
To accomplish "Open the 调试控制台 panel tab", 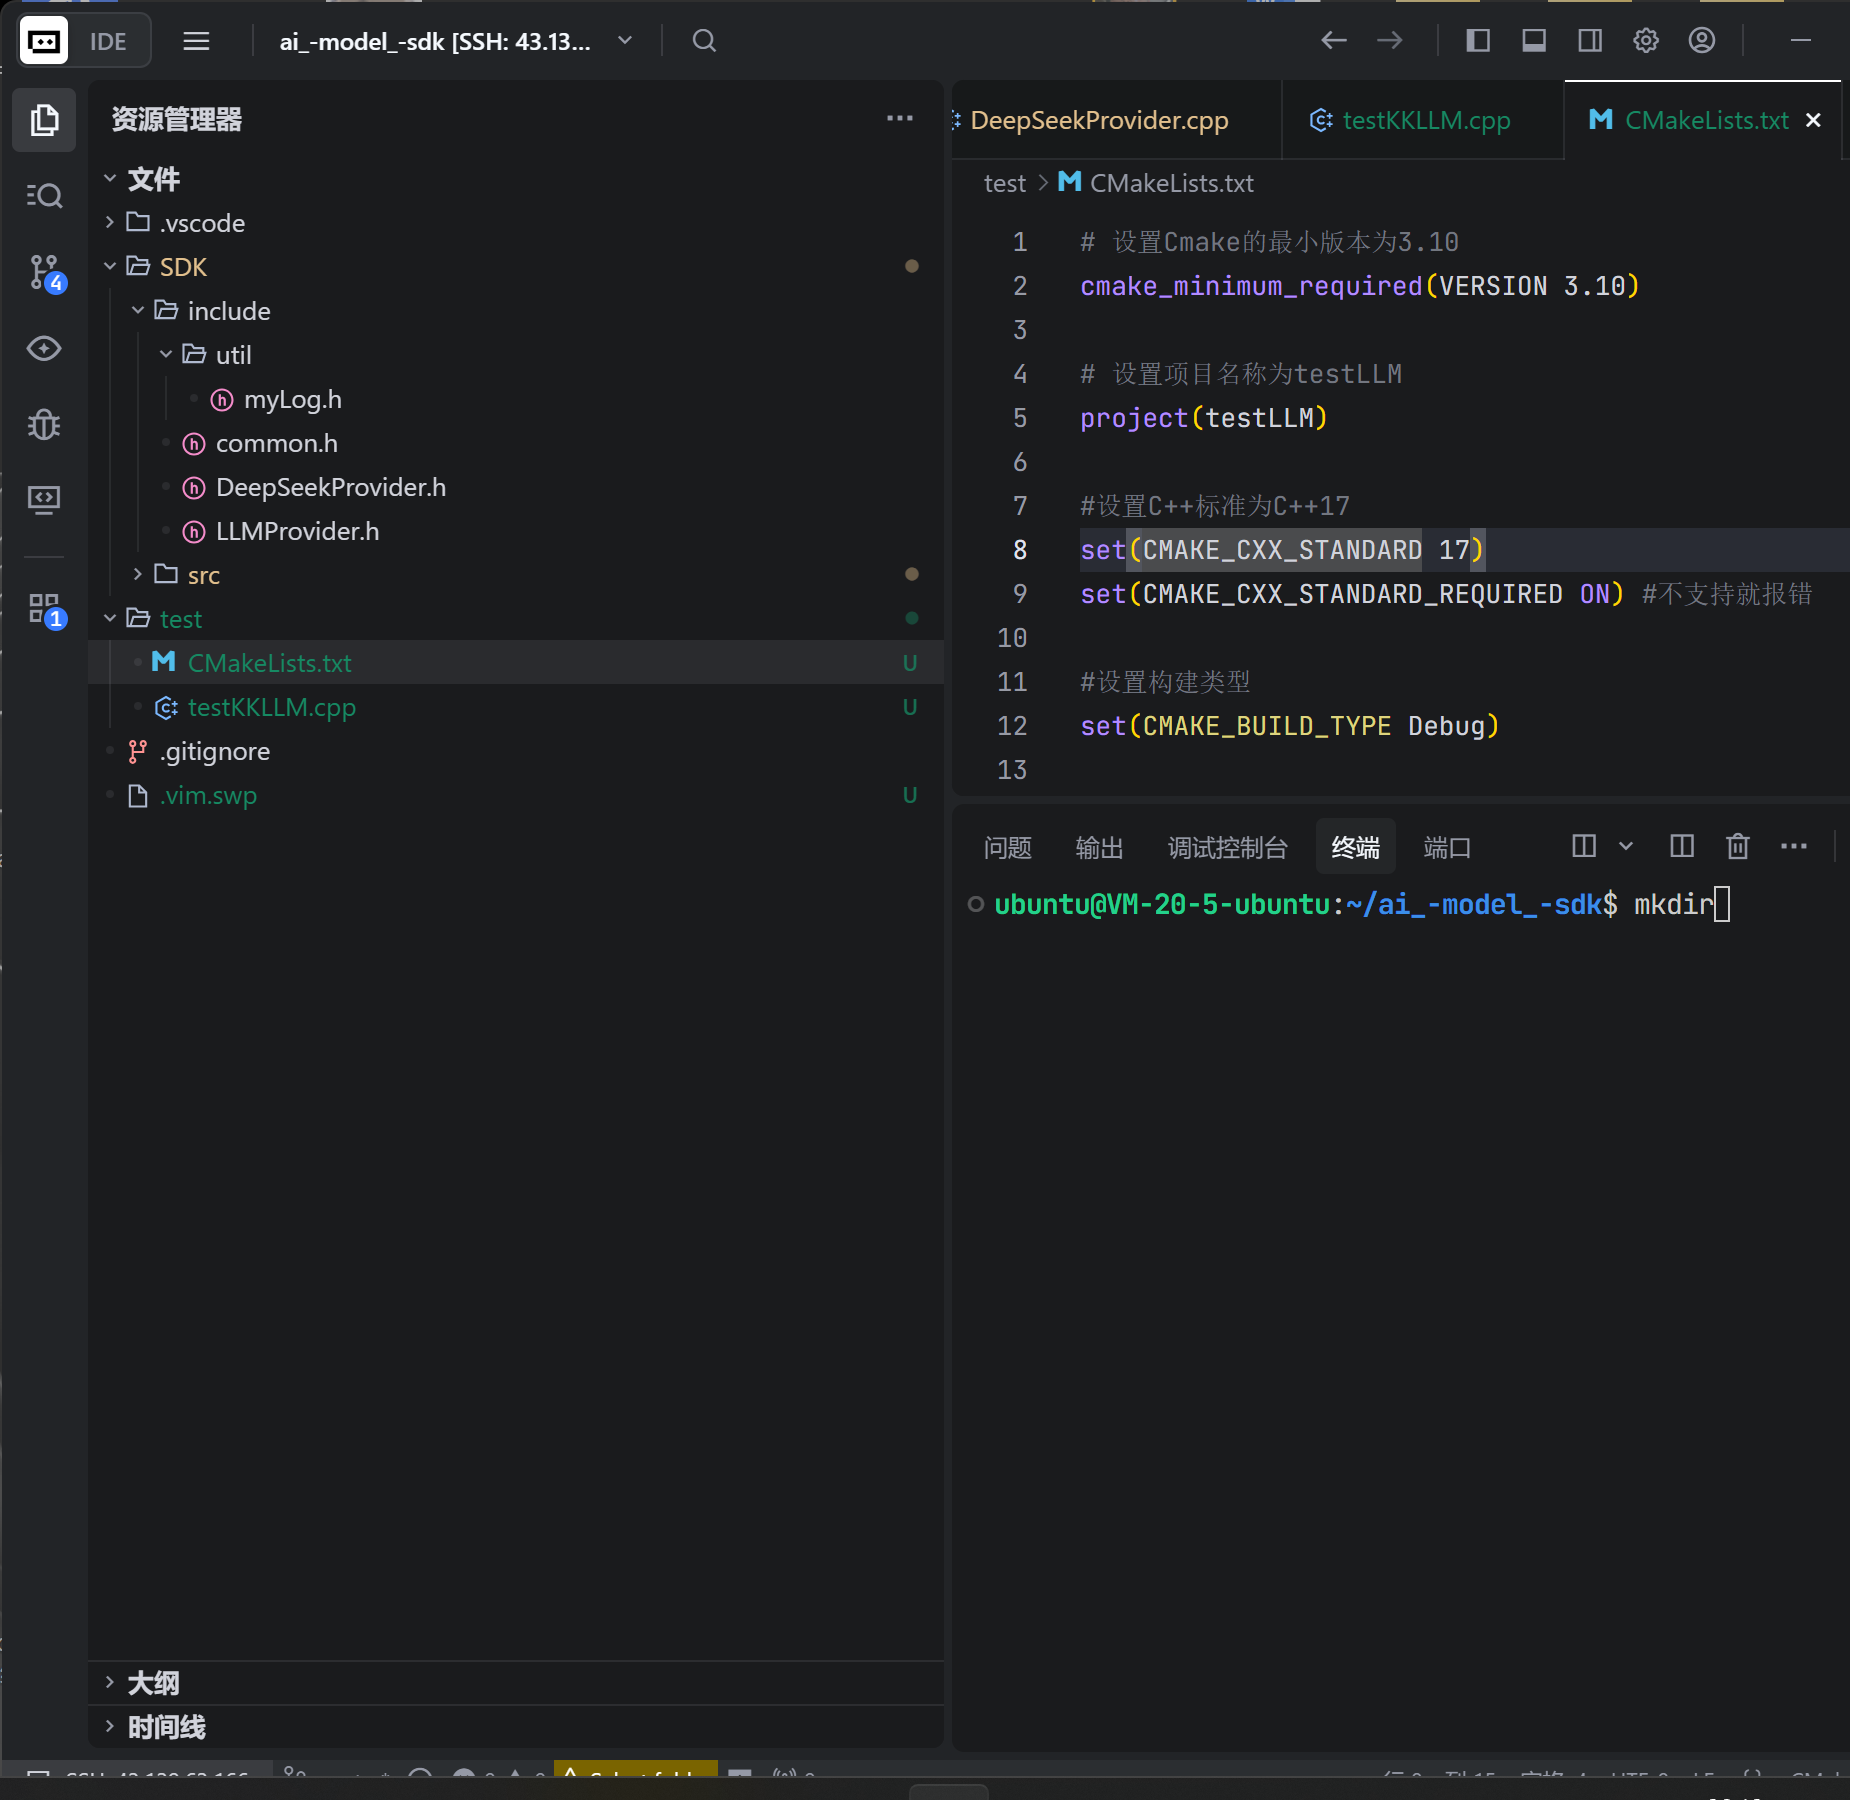I will (1227, 848).
